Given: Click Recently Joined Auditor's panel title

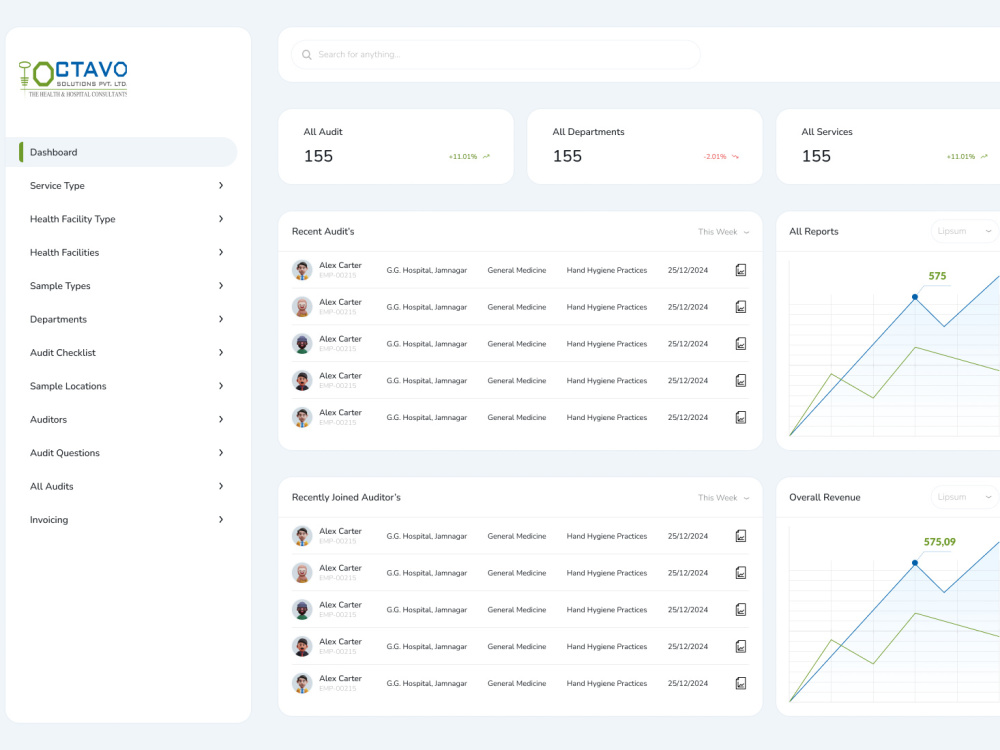Looking at the screenshot, I should 346,497.
